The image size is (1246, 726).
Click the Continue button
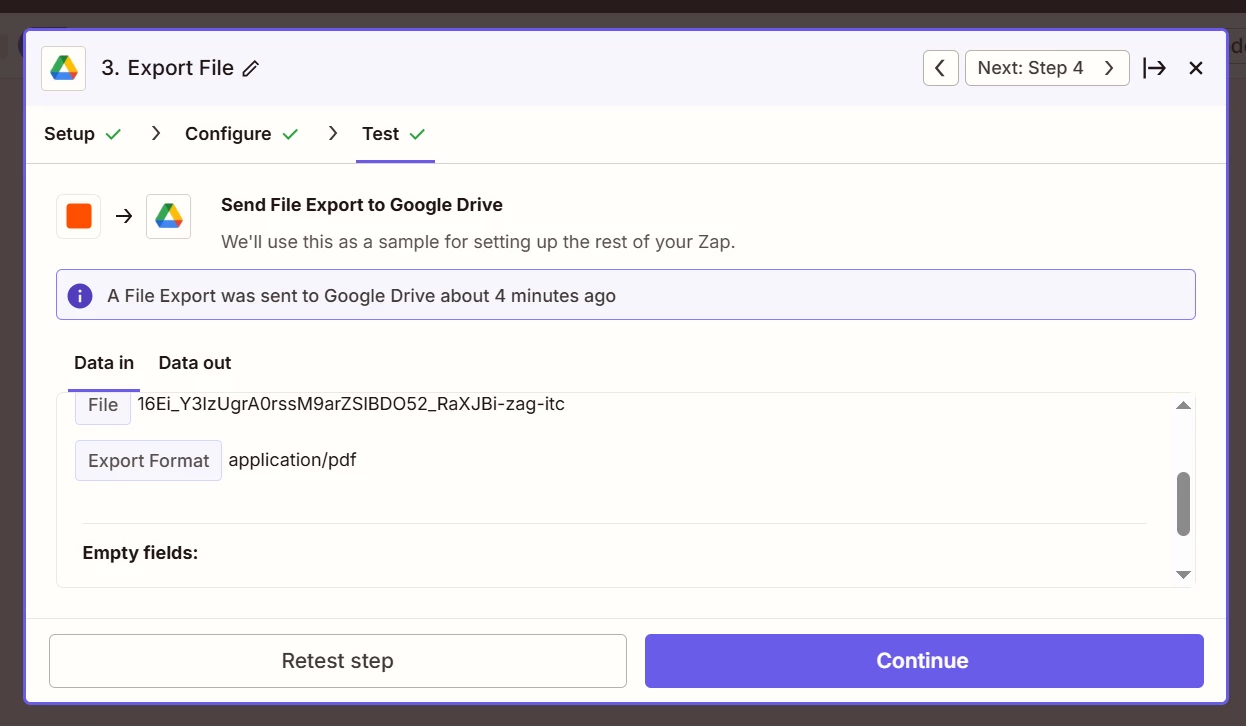pos(924,661)
